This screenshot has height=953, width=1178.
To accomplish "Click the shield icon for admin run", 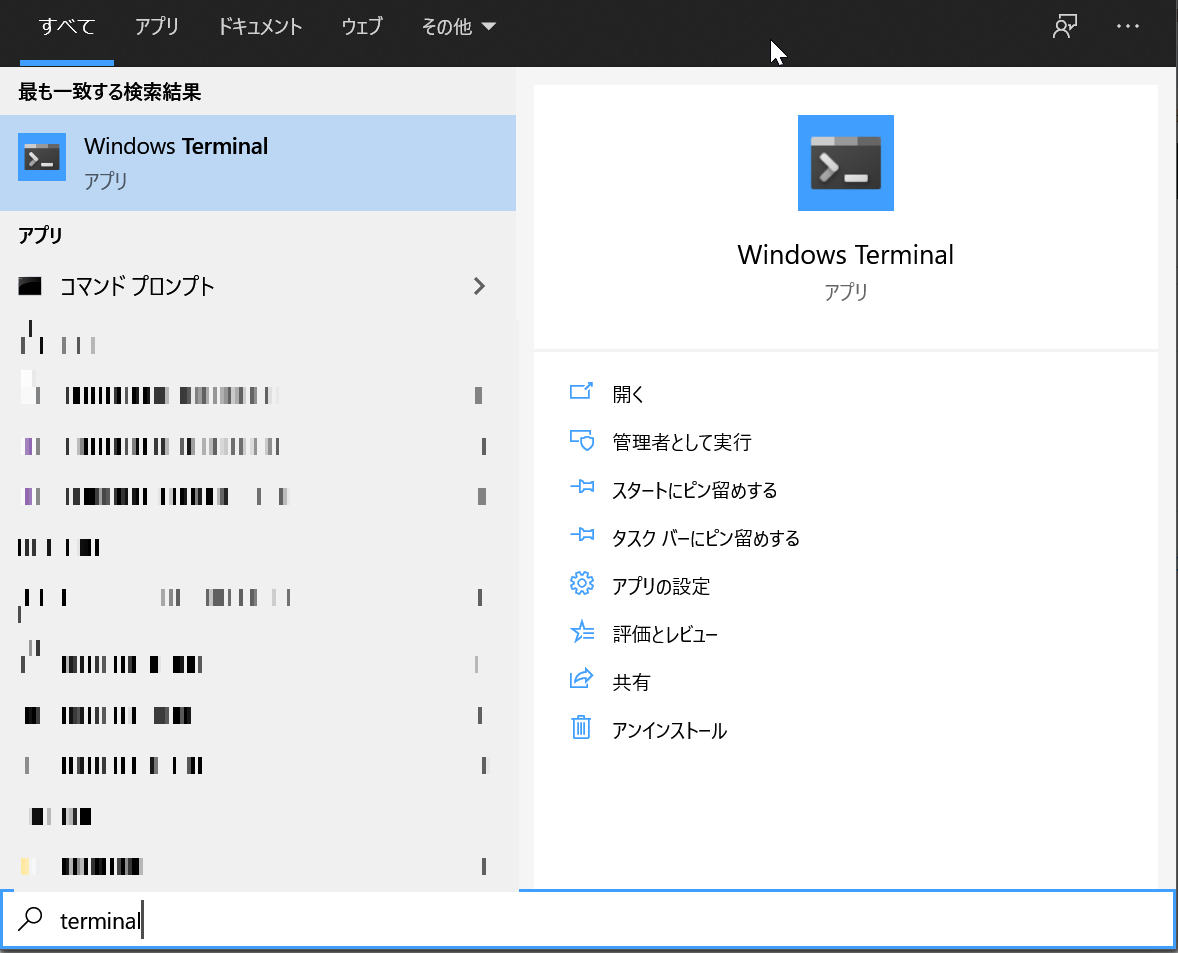I will 581,440.
